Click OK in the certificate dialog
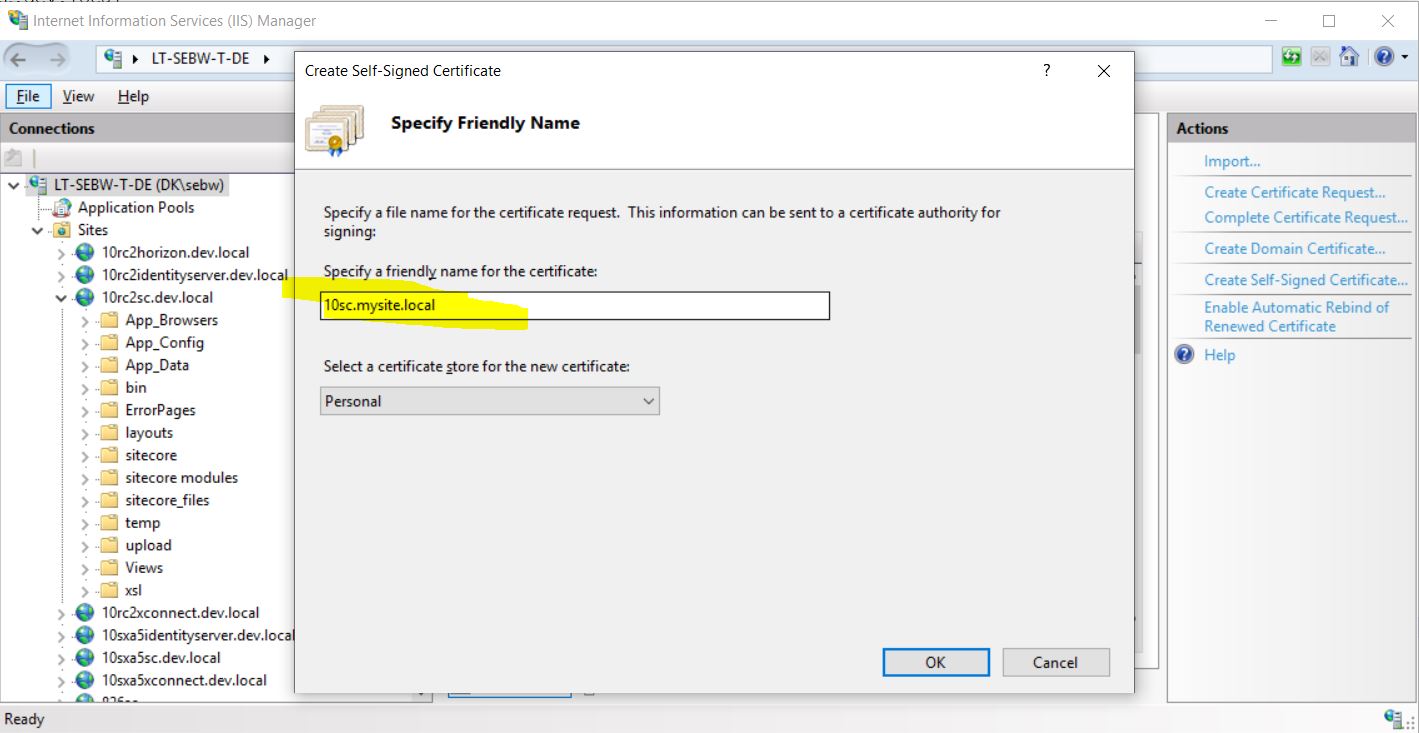 click(x=936, y=662)
